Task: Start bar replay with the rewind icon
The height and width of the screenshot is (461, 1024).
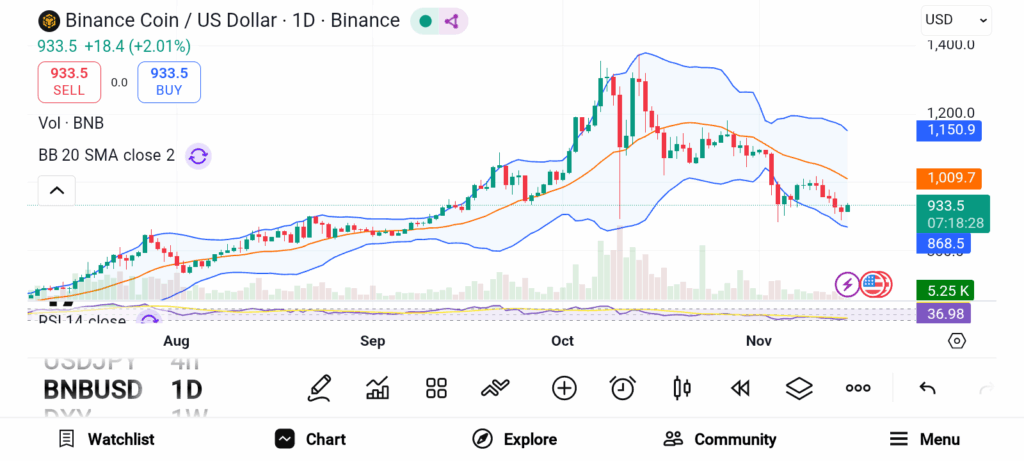Action: coord(740,388)
